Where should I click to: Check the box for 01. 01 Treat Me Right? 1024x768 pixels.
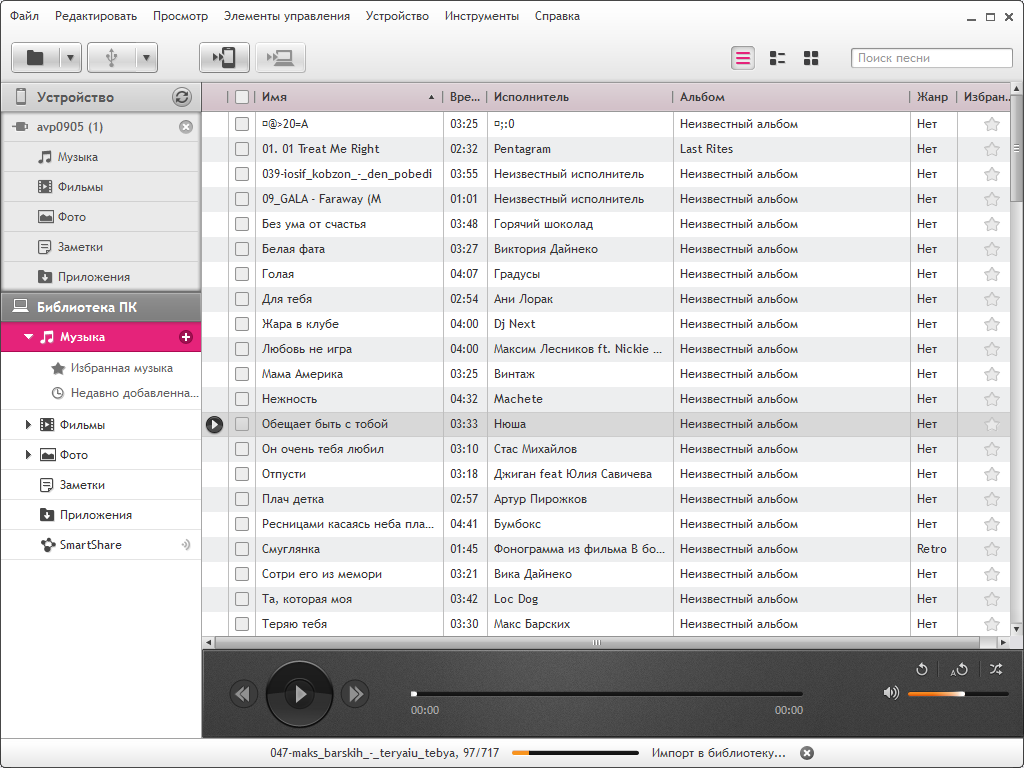pos(242,149)
